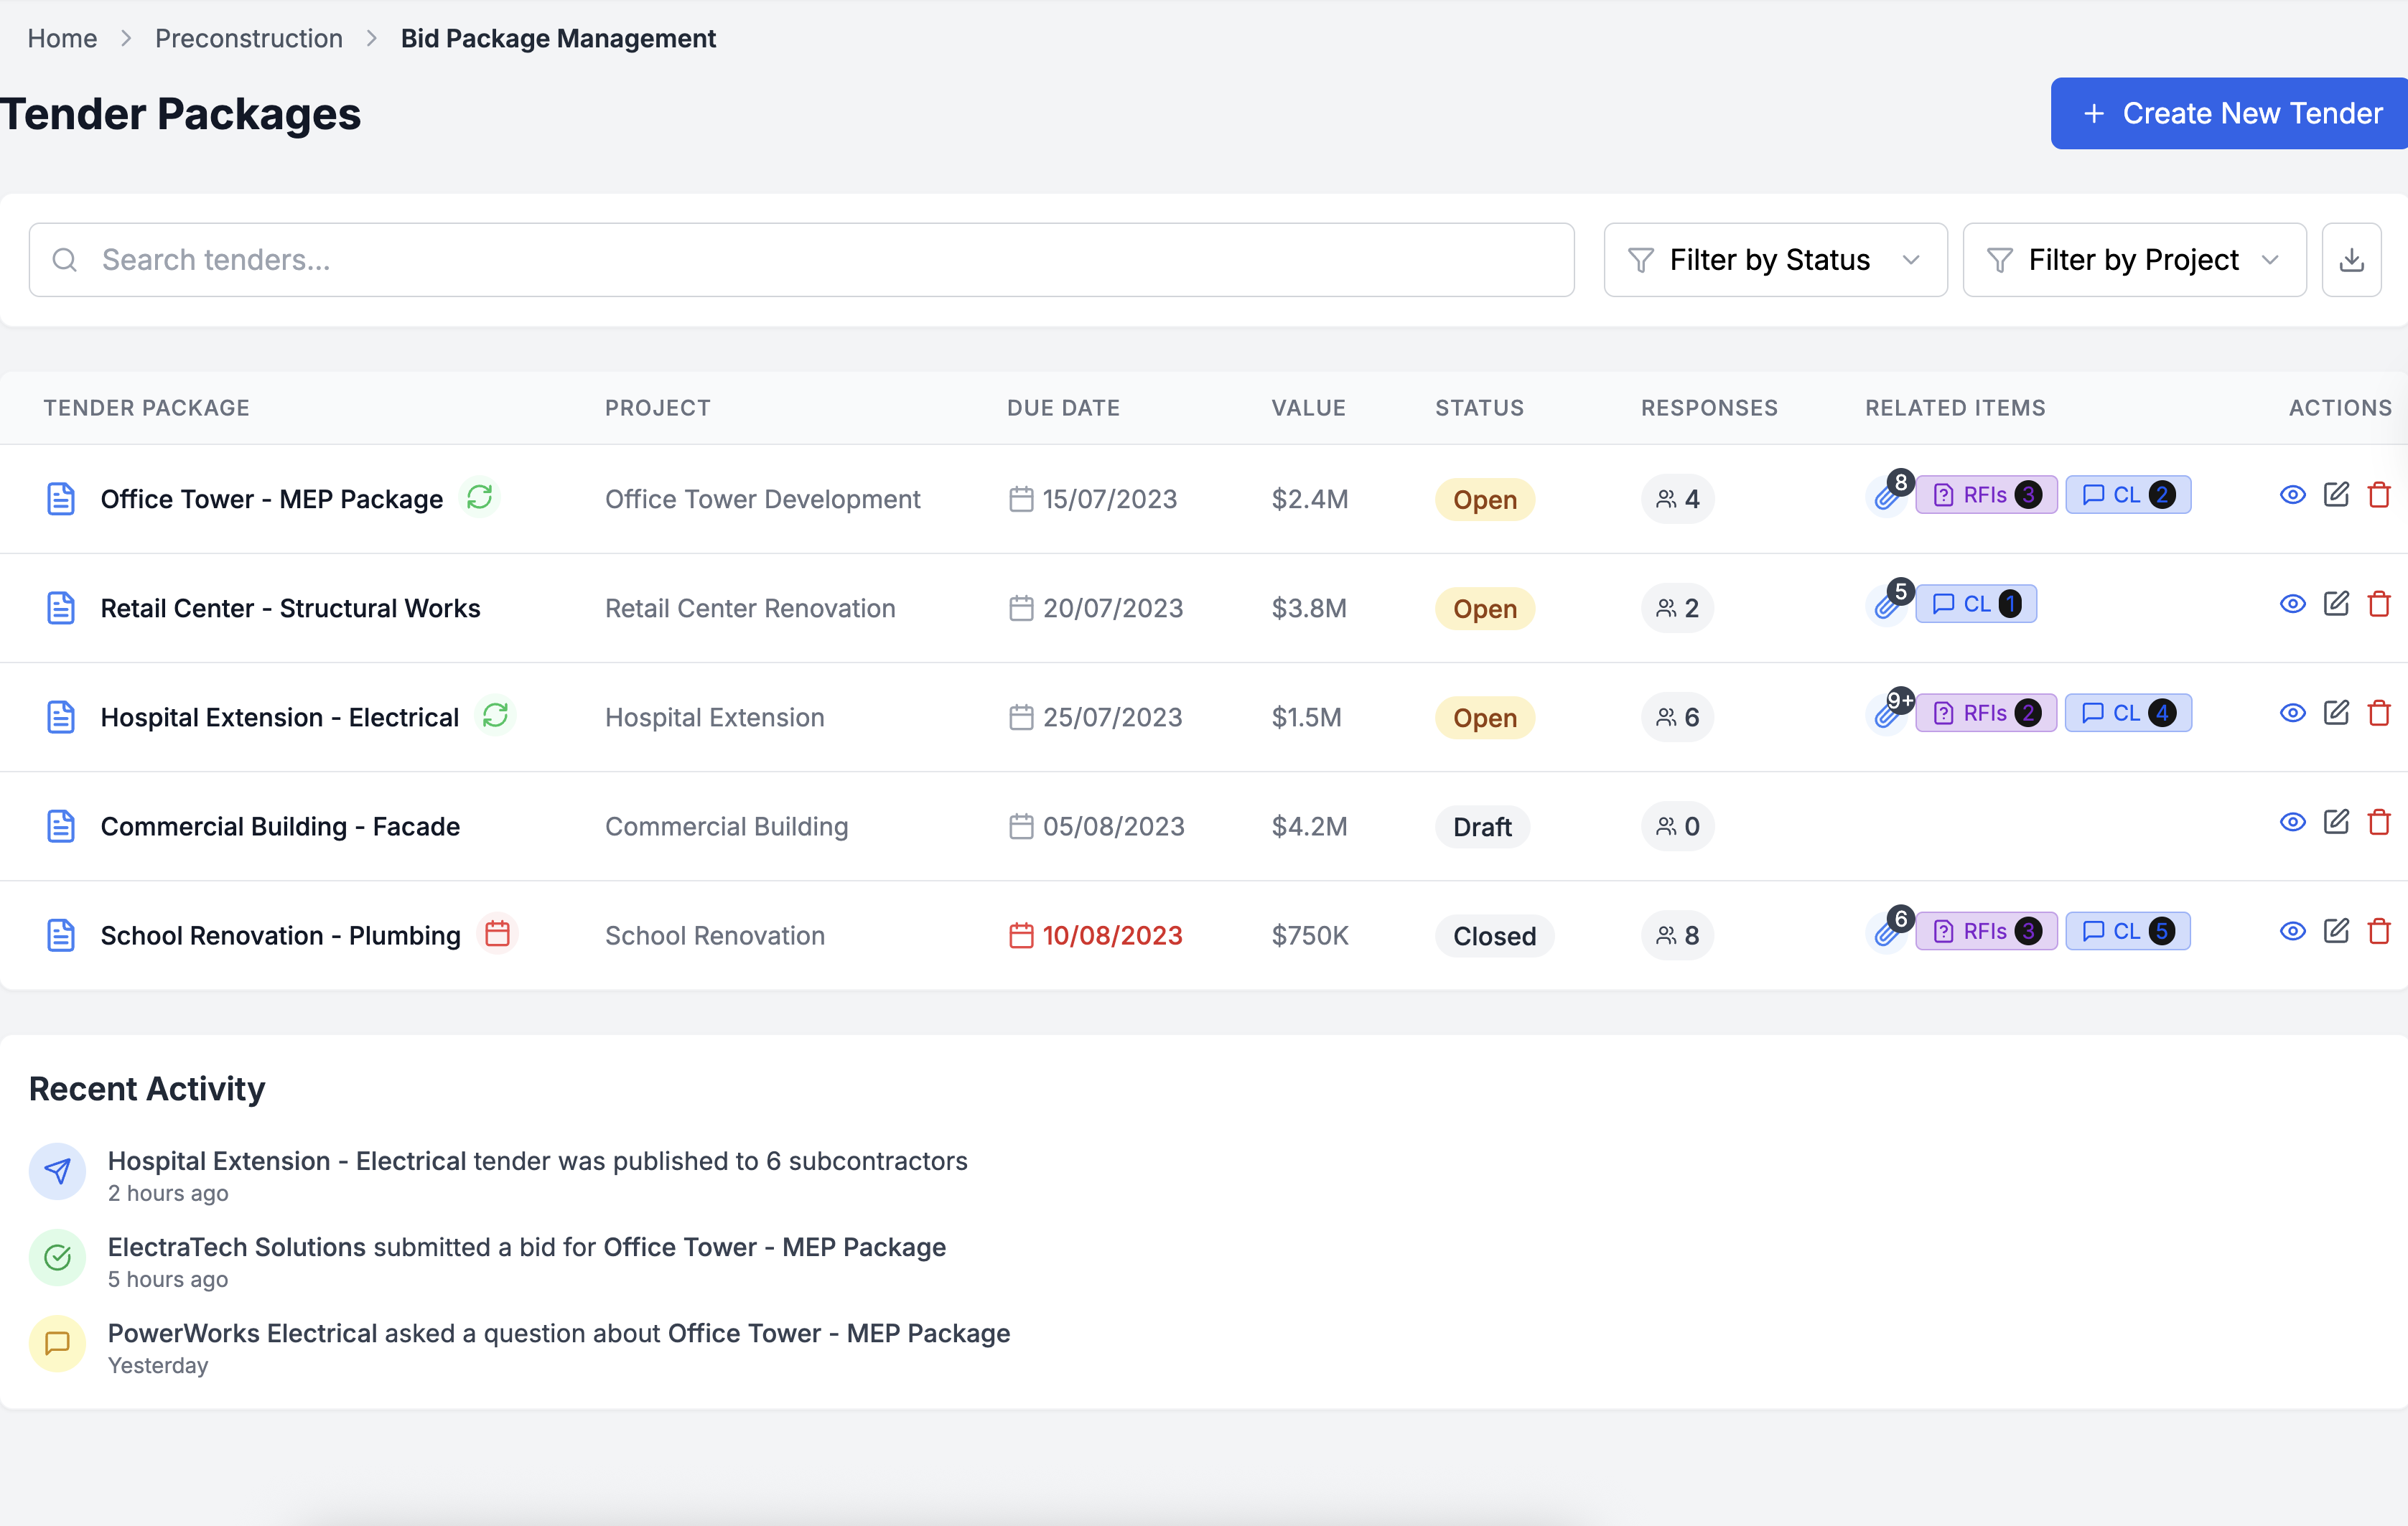Delete the Hospital Extension - Electrical tender
The height and width of the screenshot is (1526, 2408).
click(2379, 712)
